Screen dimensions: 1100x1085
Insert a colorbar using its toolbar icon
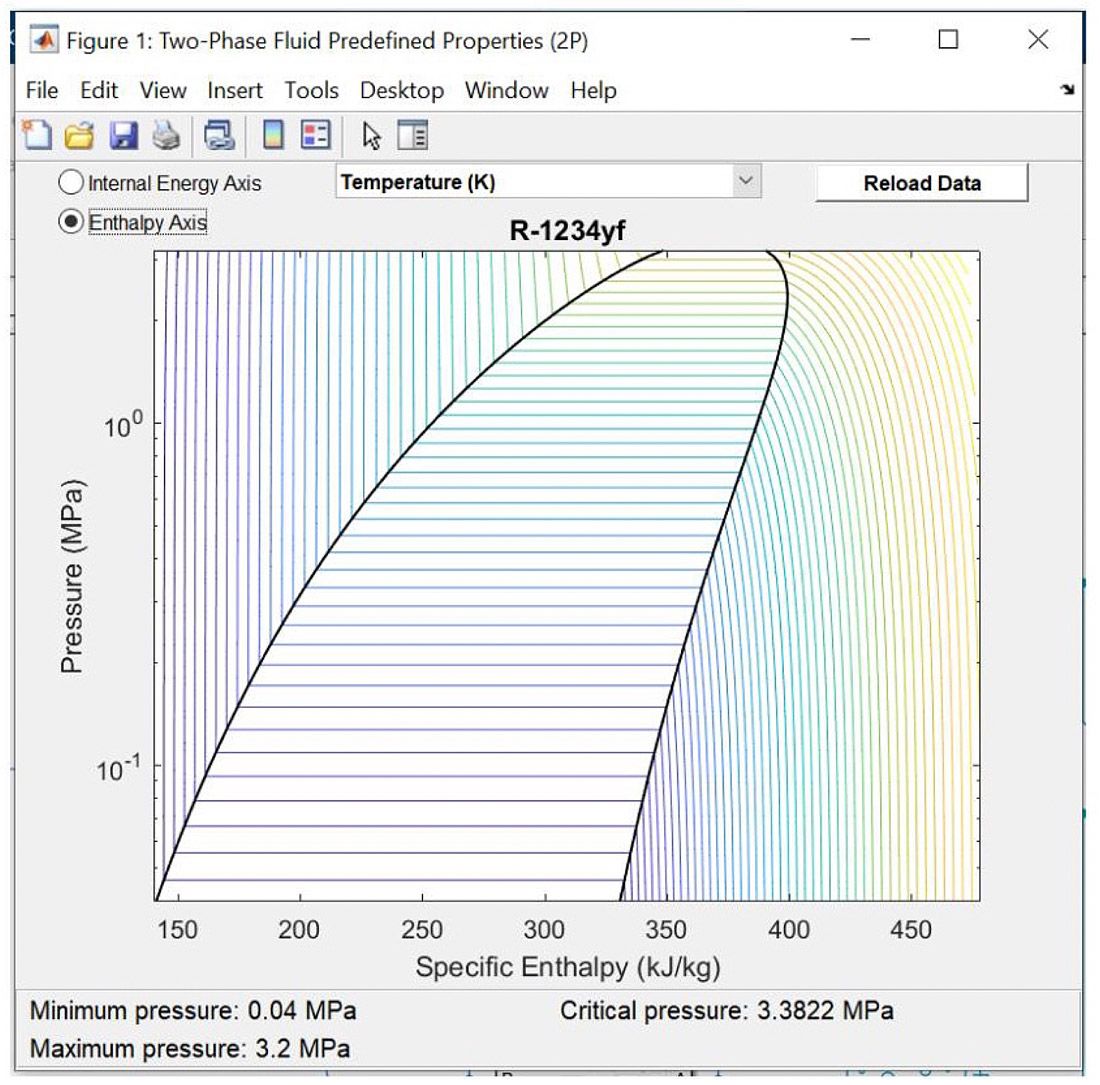272,134
